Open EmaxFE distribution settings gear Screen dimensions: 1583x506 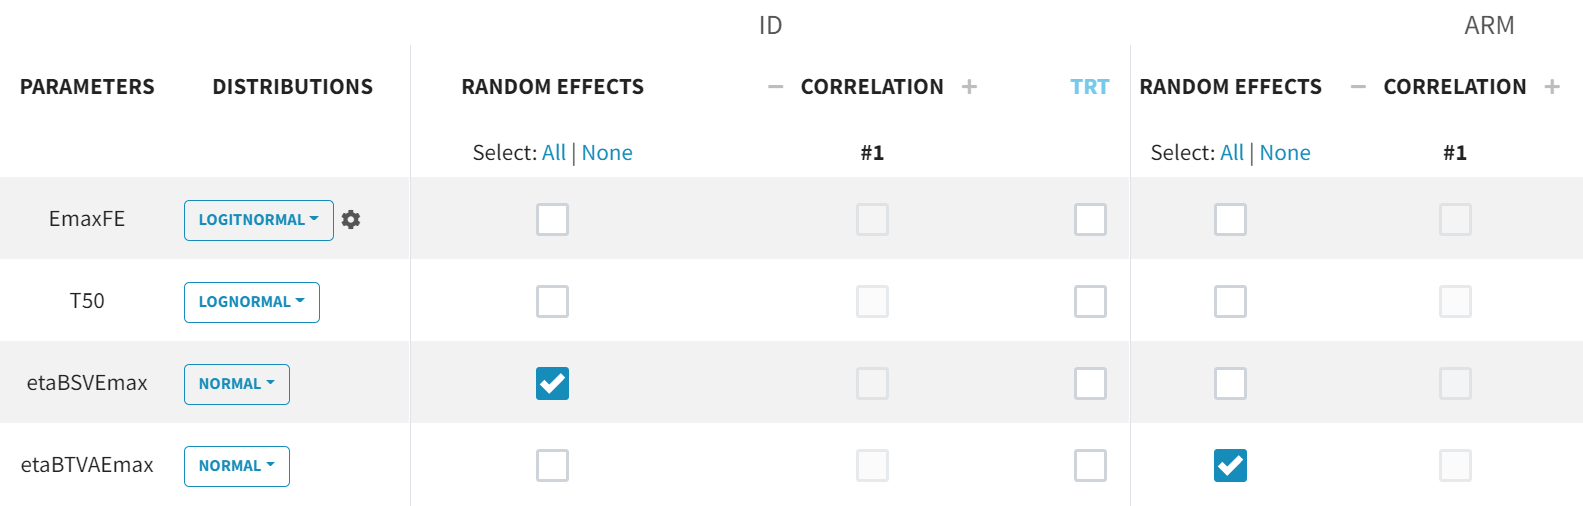click(351, 220)
